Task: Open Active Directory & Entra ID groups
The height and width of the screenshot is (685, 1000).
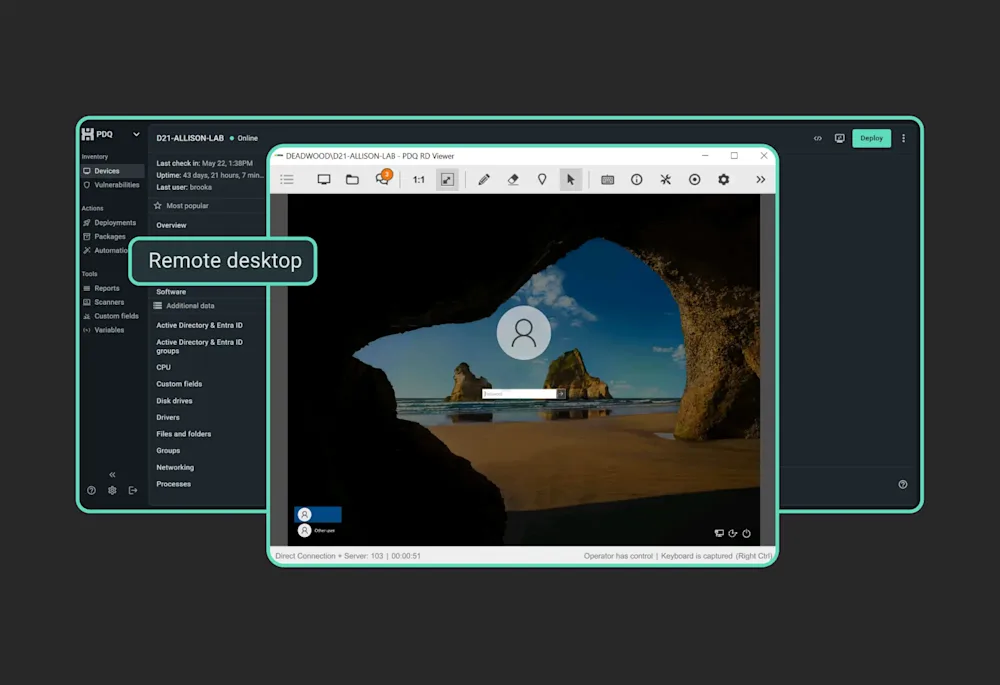Action: pyautogui.click(x=200, y=346)
